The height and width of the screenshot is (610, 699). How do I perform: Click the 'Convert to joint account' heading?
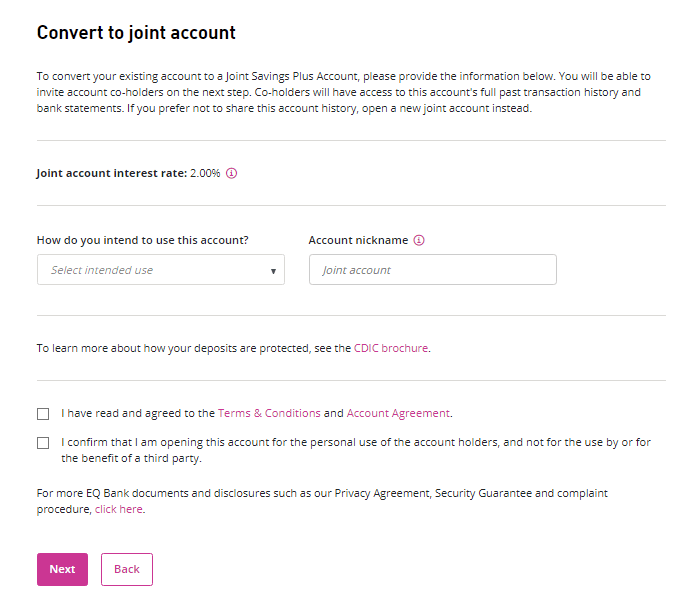[136, 32]
